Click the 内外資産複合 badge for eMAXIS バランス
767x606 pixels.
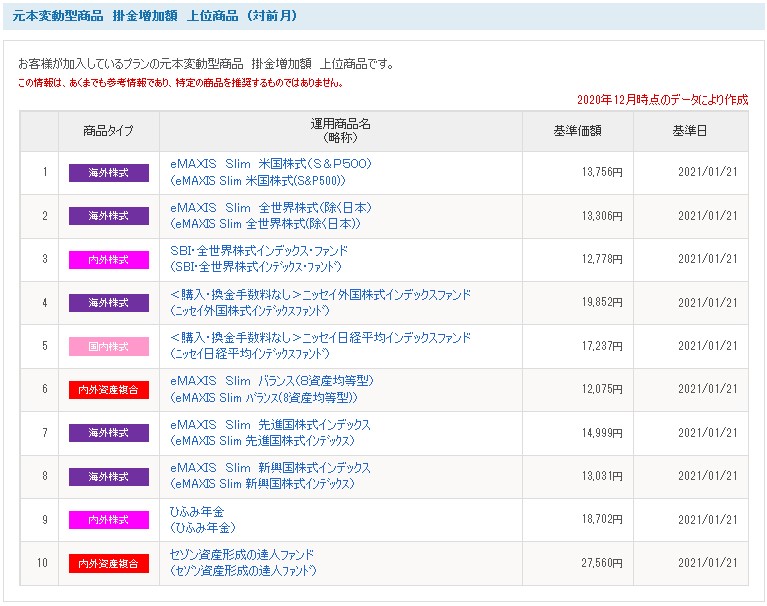coord(109,390)
